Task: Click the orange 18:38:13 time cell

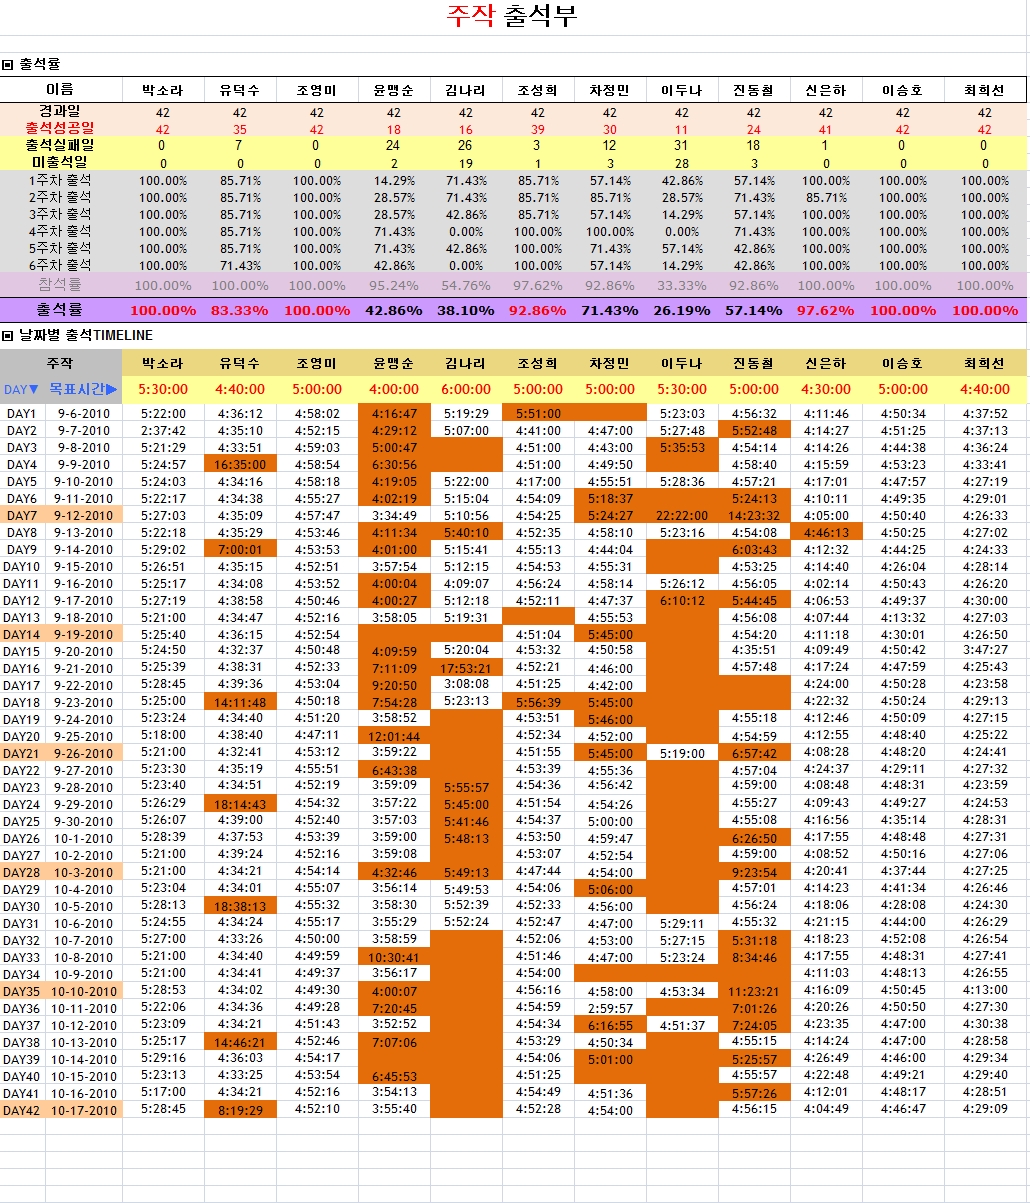Action: [x=240, y=906]
